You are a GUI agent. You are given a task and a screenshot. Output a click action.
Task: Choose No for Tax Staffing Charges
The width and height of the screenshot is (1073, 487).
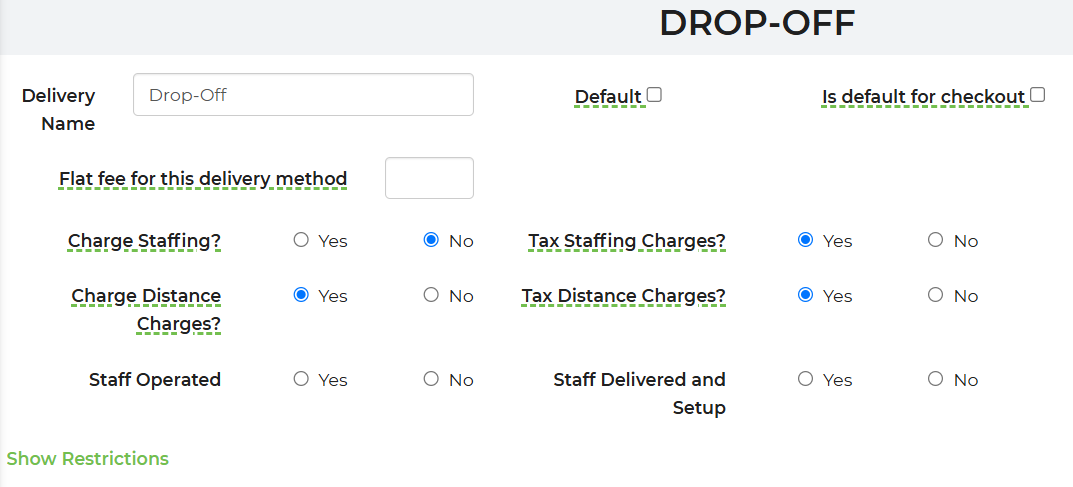[x=935, y=240]
